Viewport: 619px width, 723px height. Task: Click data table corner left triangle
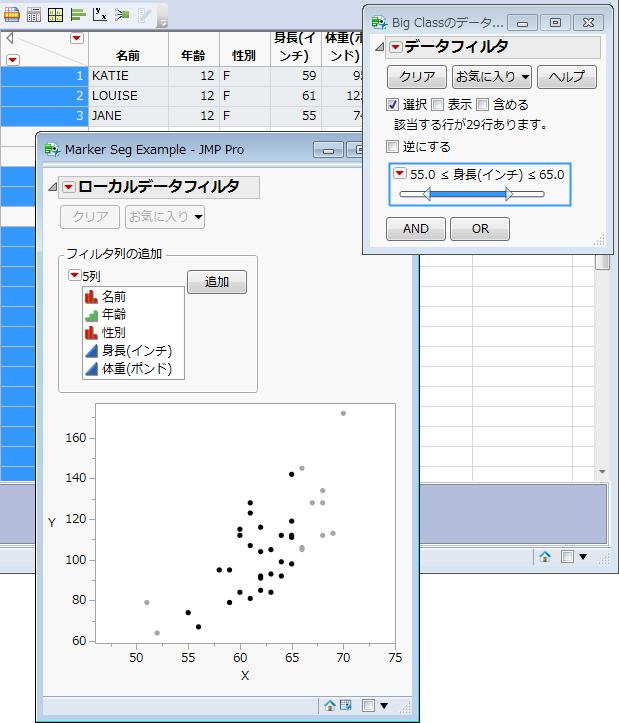[x=9, y=39]
